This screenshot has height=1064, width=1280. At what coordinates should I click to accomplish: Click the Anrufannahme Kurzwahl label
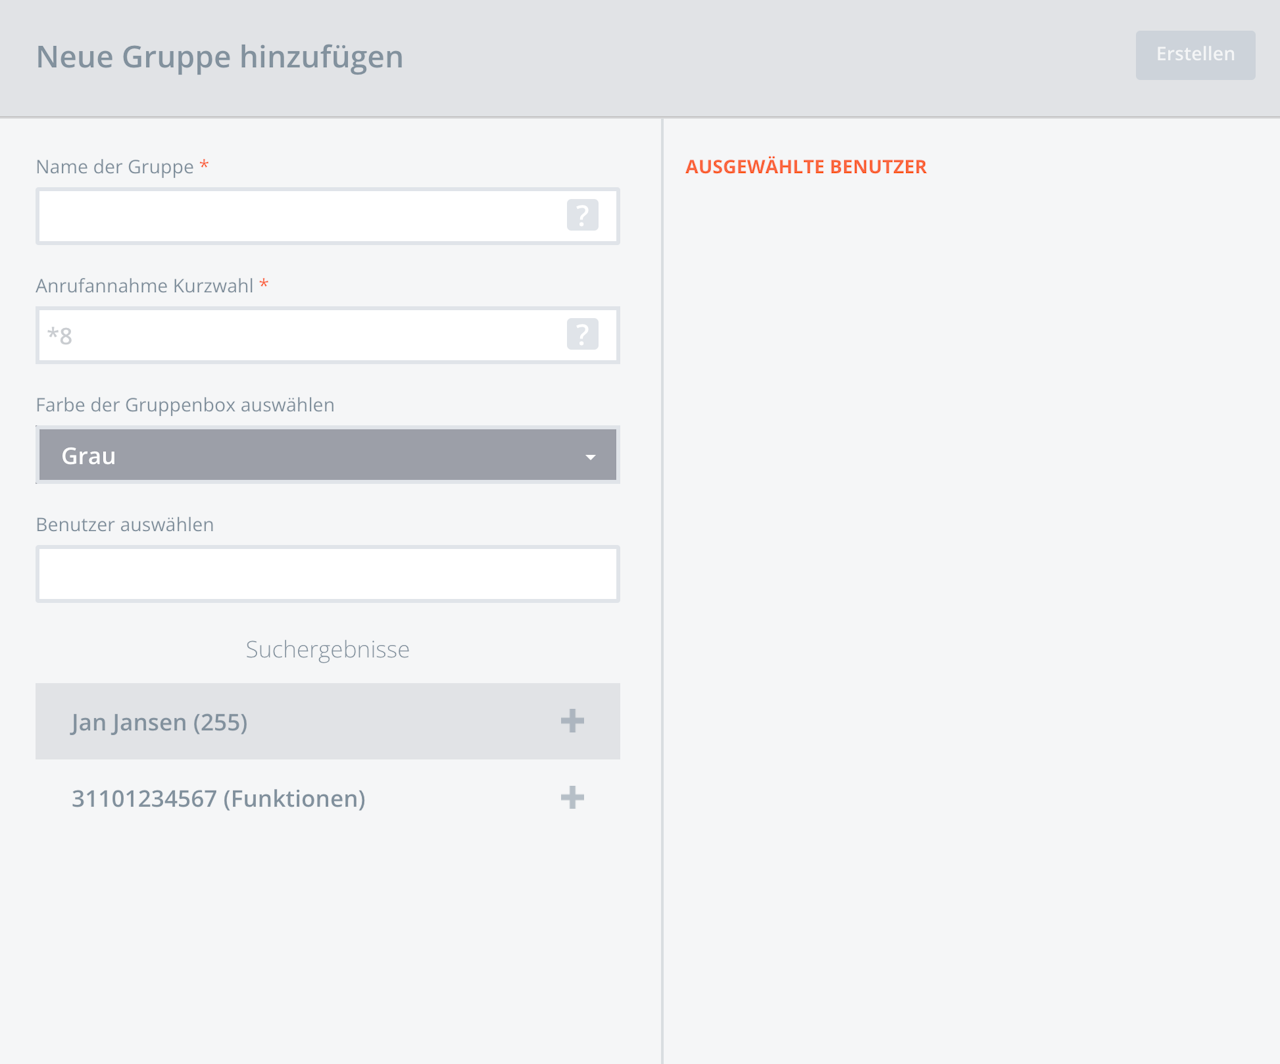tap(145, 286)
